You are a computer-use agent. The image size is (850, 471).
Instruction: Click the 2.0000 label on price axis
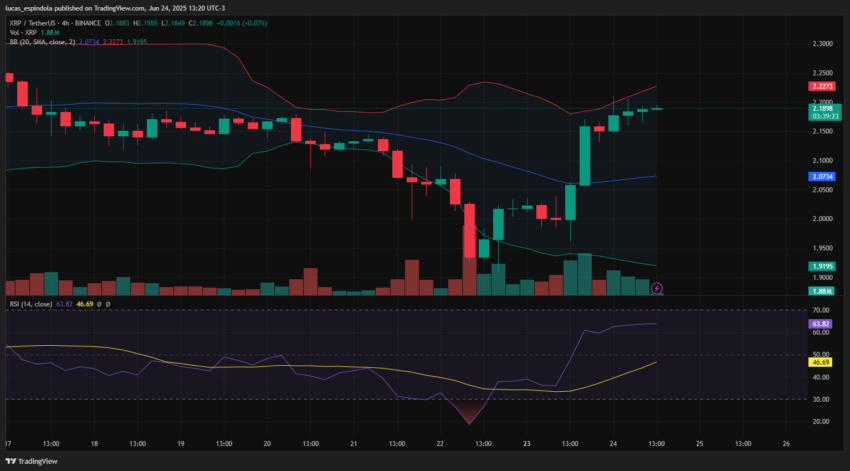pyautogui.click(x=822, y=218)
